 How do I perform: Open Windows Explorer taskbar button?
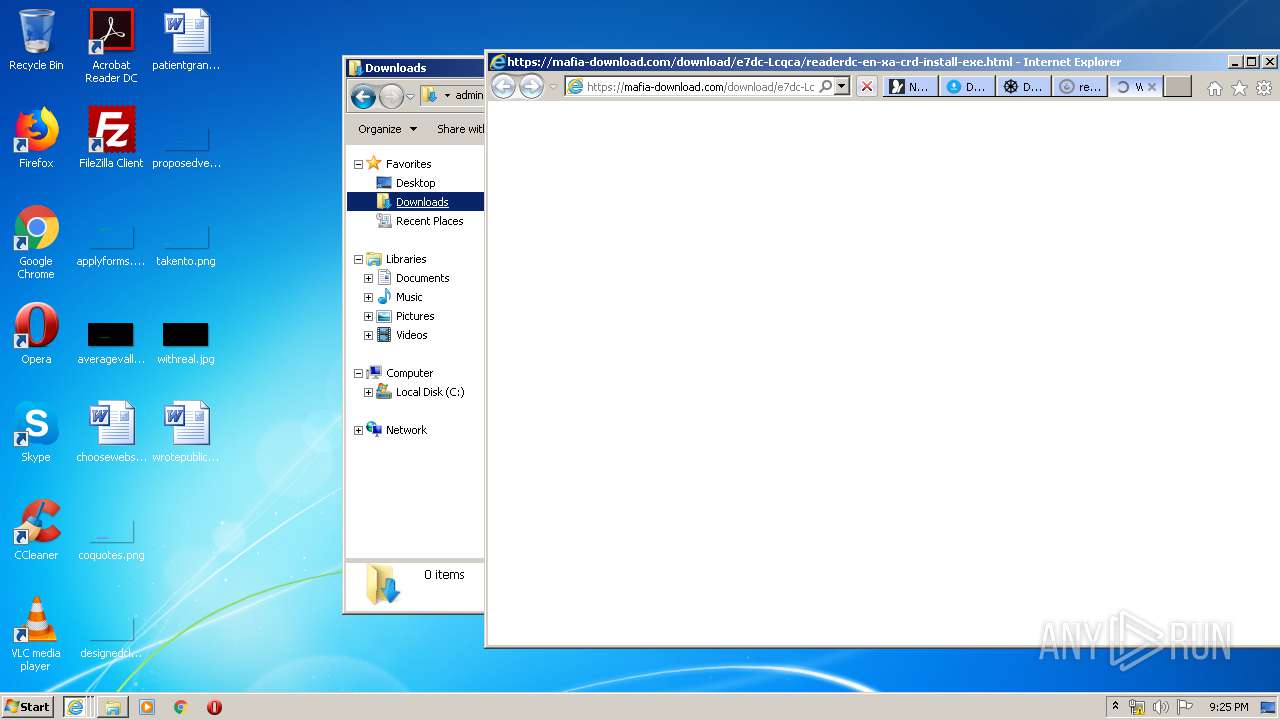pos(112,707)
